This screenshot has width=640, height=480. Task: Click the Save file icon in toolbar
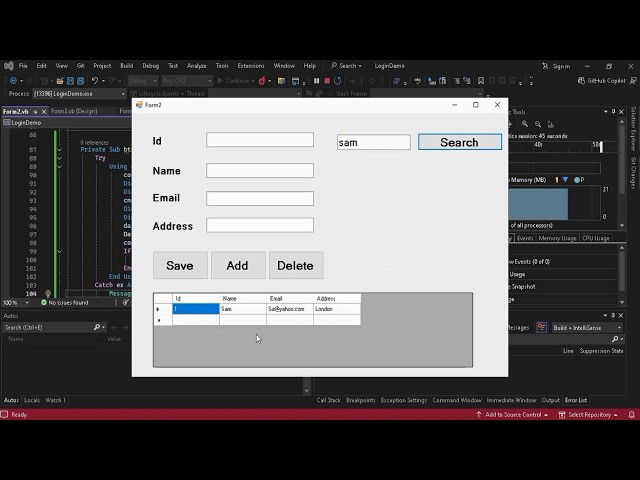[x=70, y=81]
